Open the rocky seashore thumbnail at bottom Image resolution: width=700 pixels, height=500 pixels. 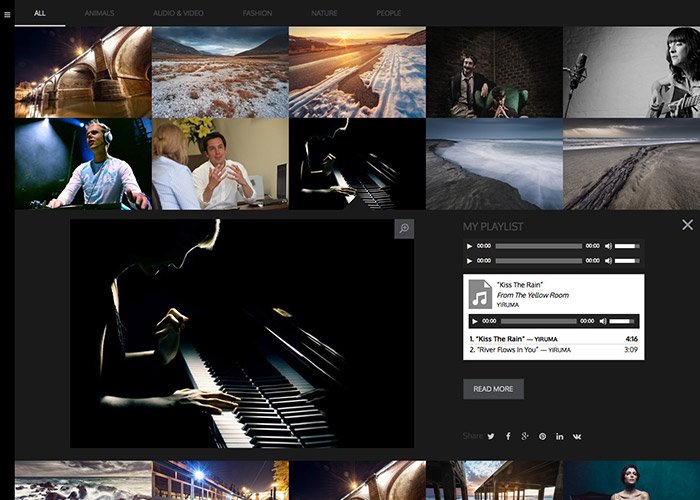83,480
